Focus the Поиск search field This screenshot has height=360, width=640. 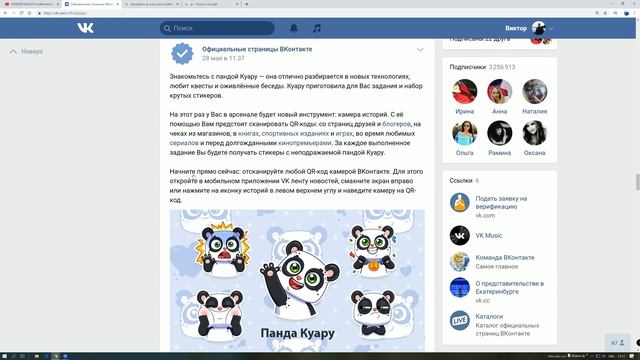click(217, 28)
